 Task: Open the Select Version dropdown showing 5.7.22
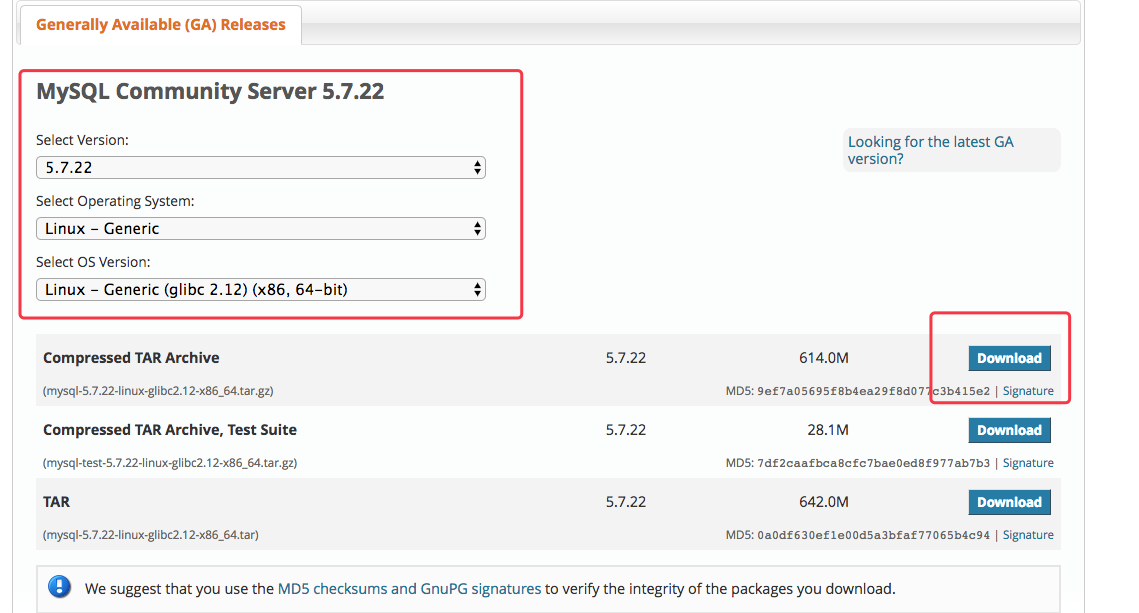click(x=260, y=168)
